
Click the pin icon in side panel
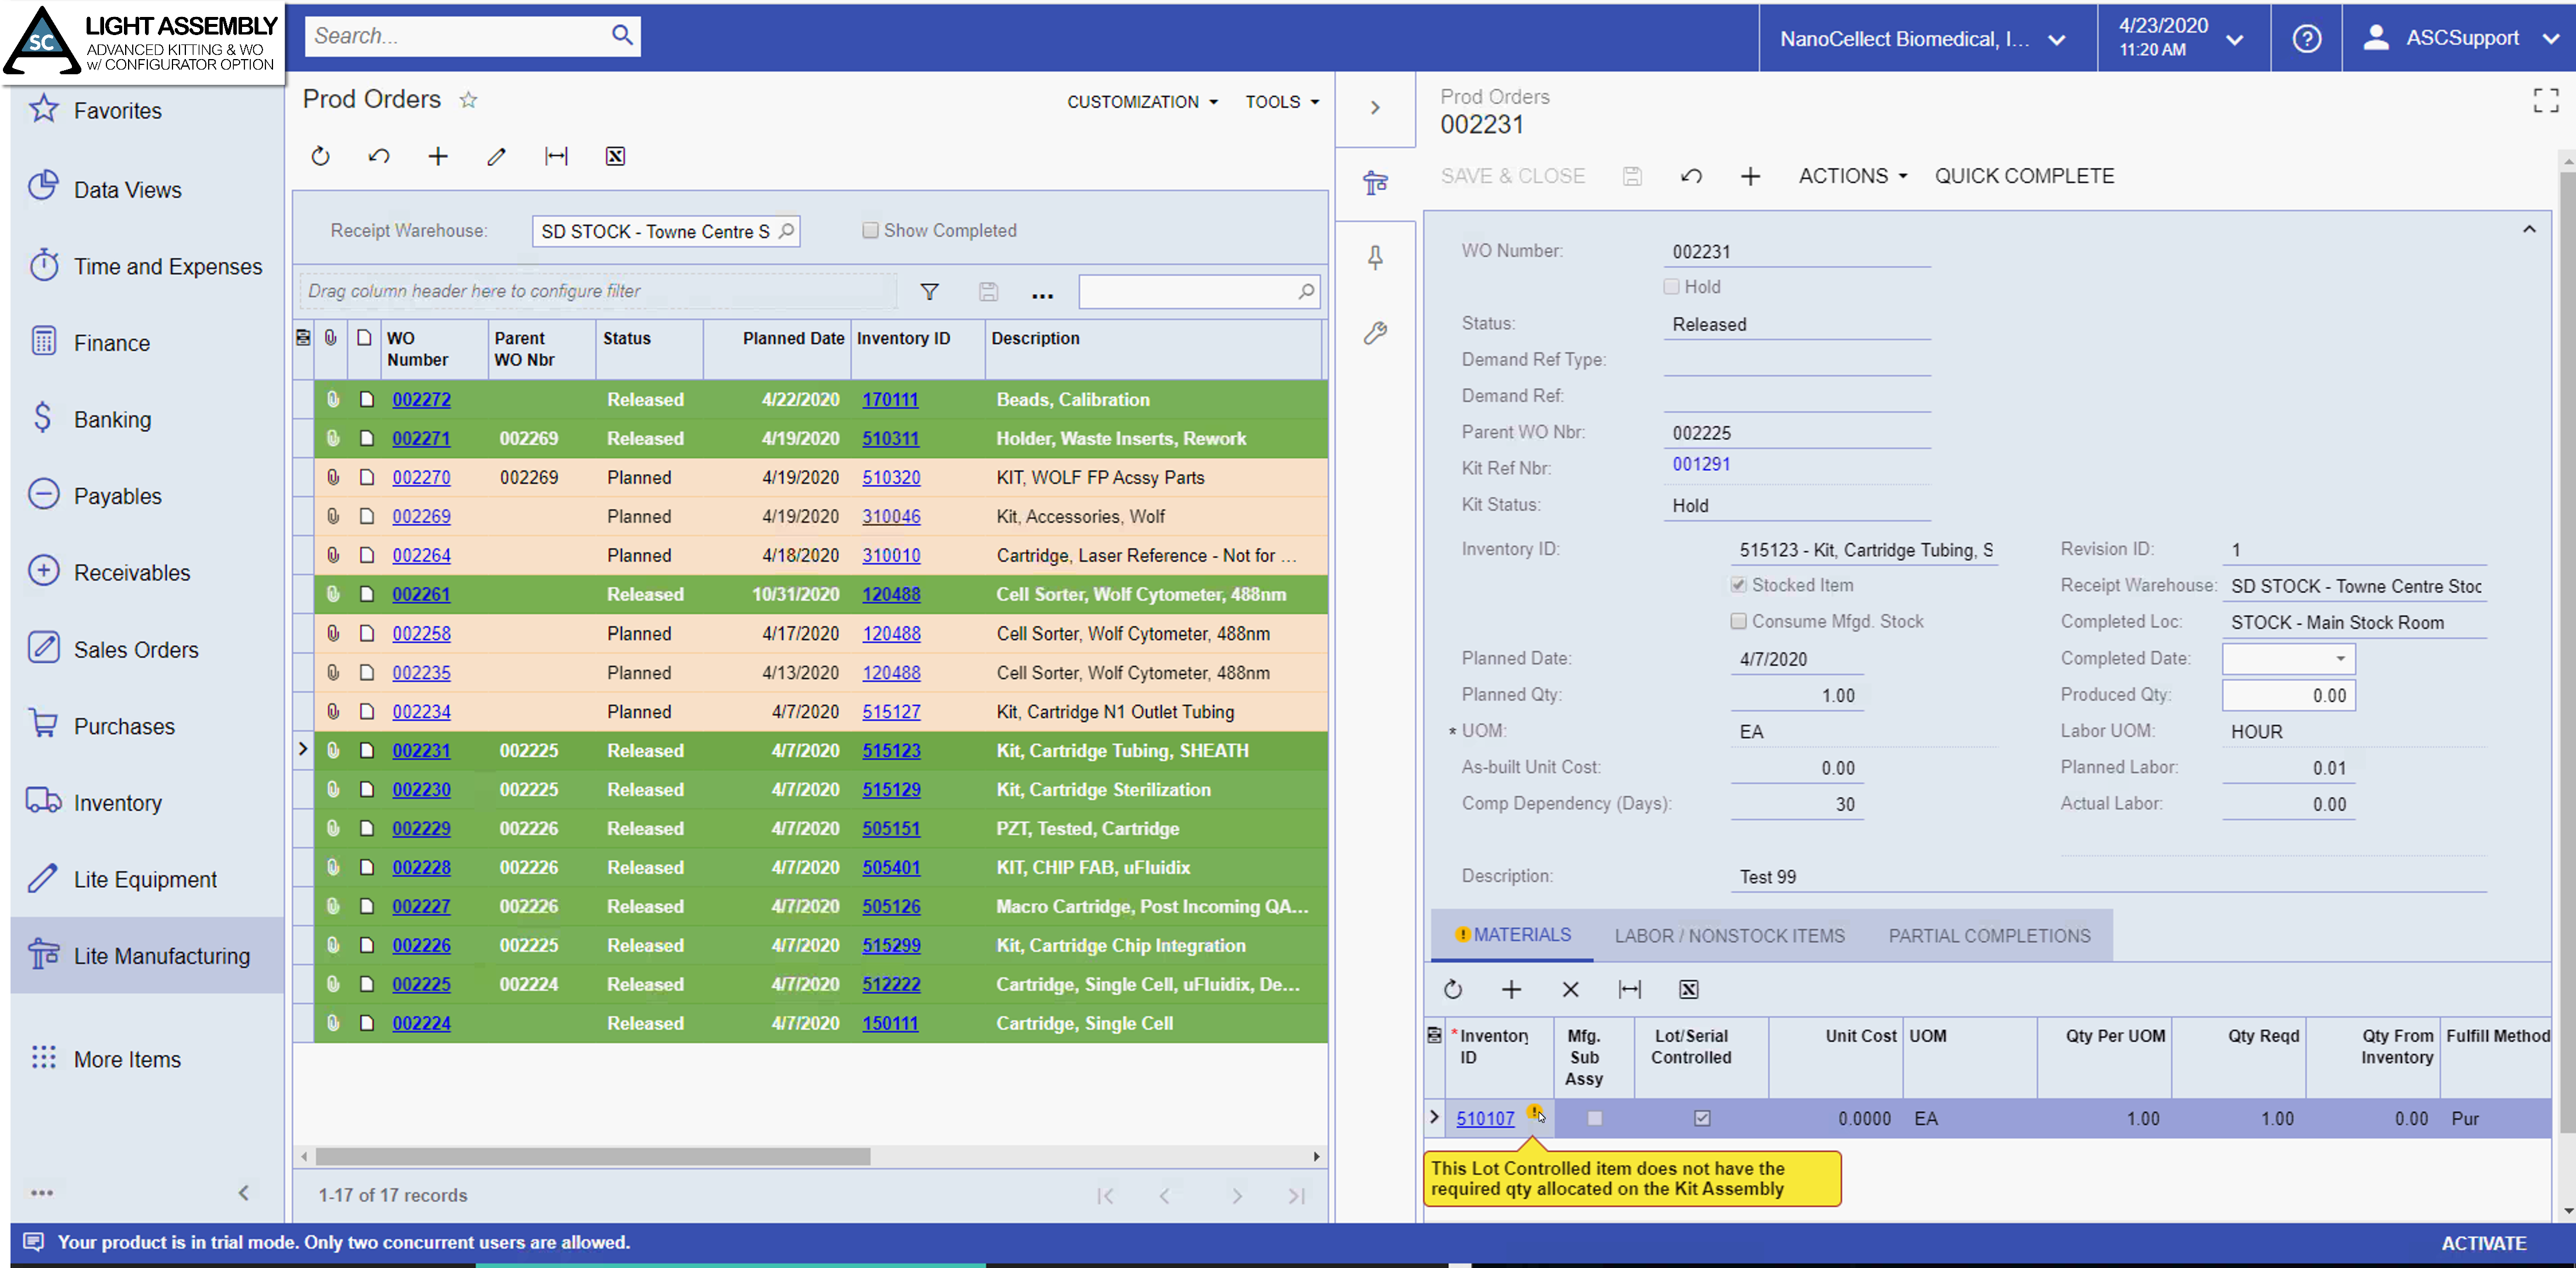pos(1376,258)
